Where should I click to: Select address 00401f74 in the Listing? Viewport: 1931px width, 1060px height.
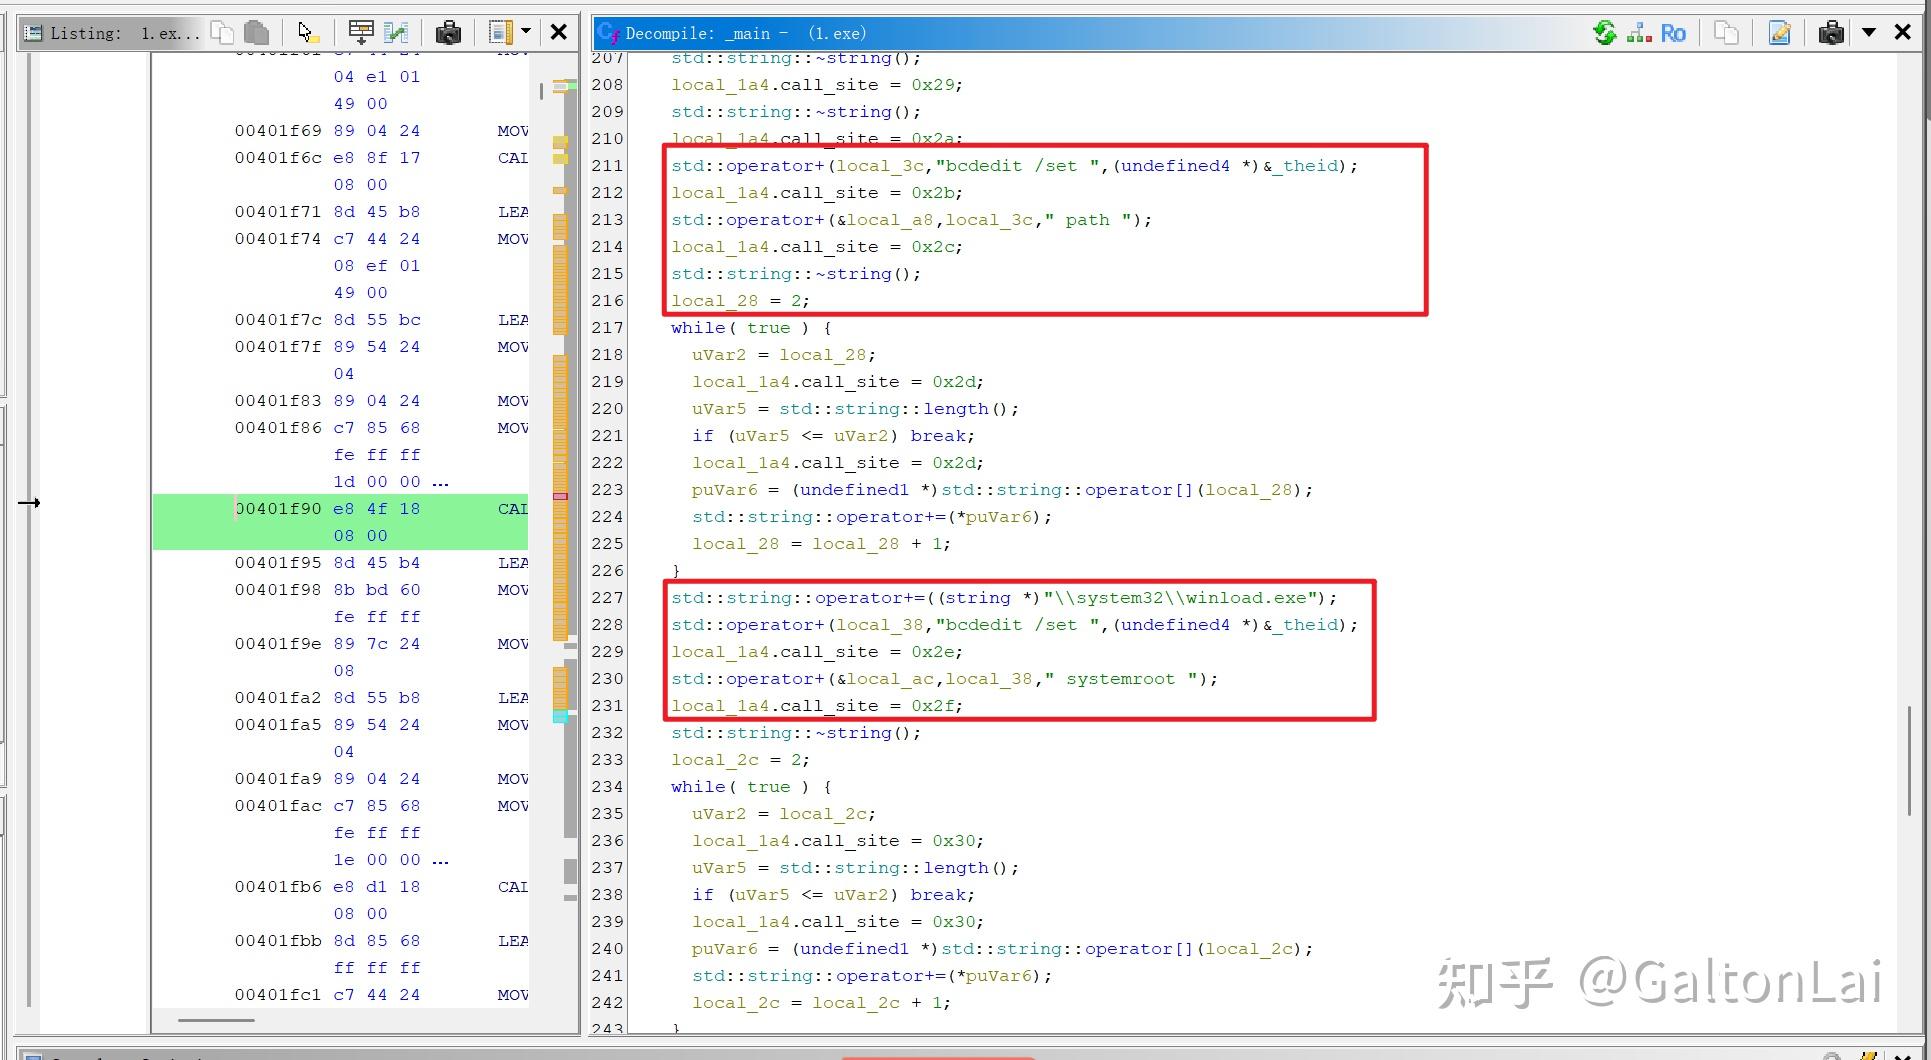pos(278,238)
